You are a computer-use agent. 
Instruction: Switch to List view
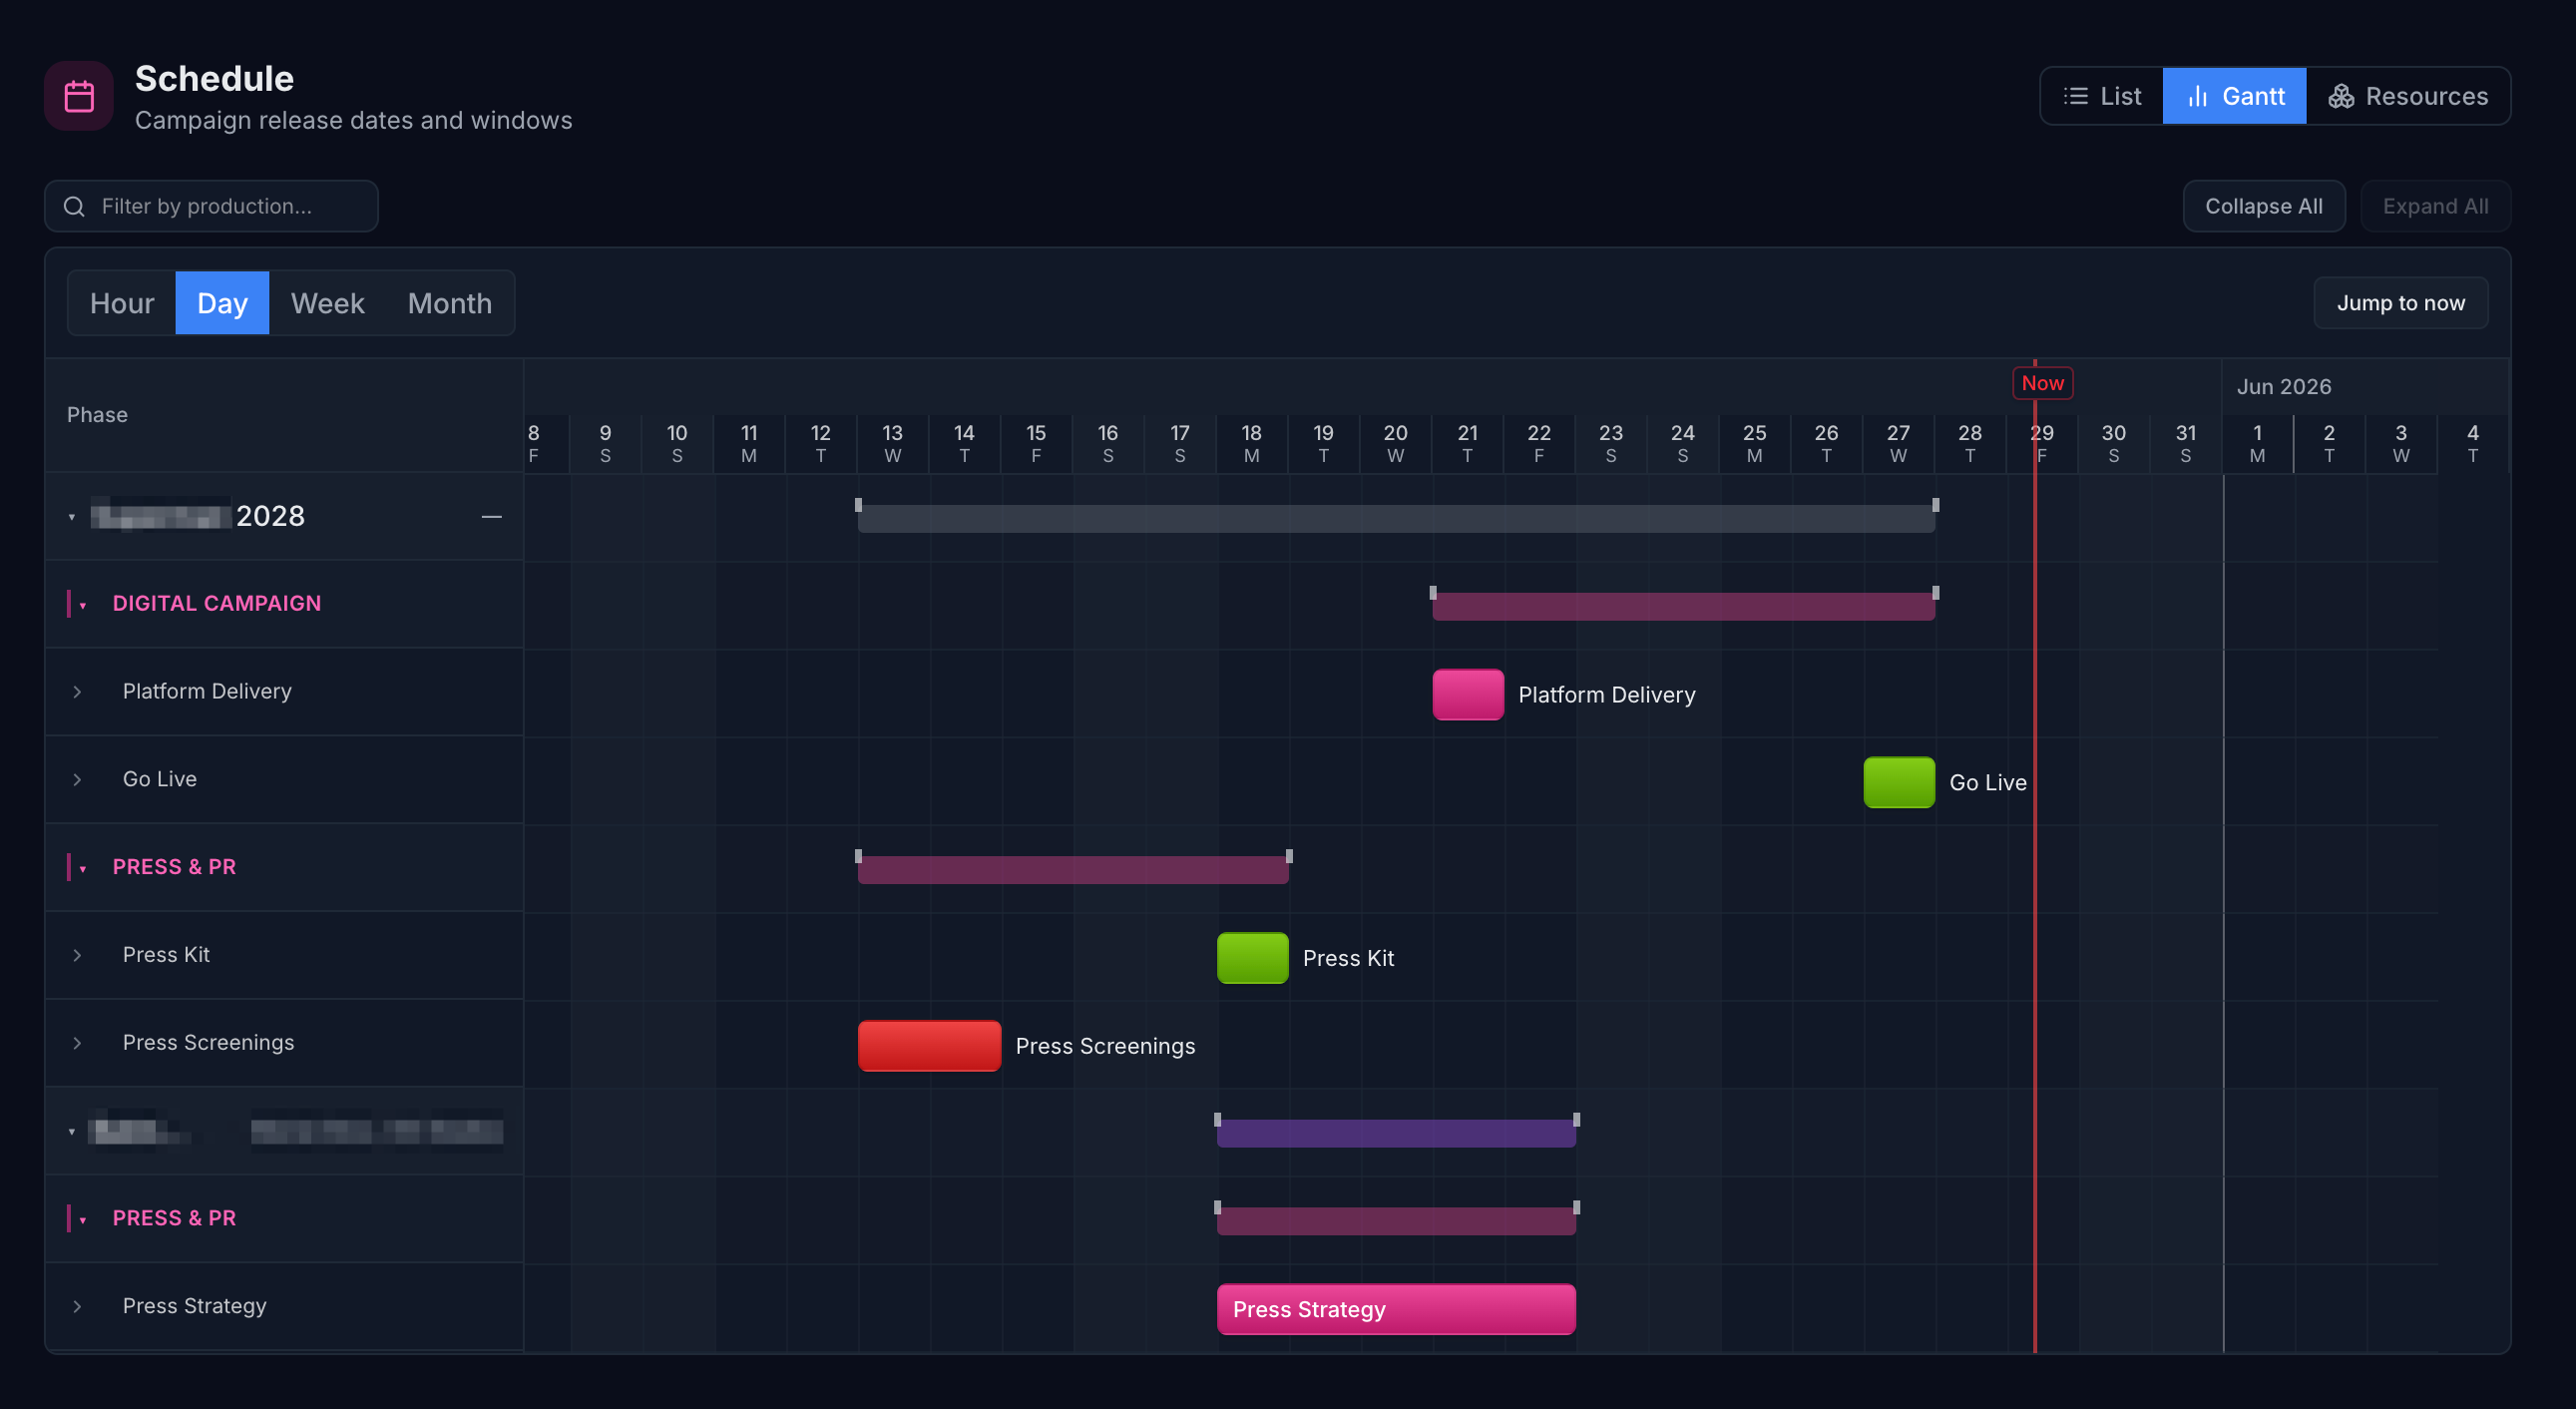click(2102, 96)
